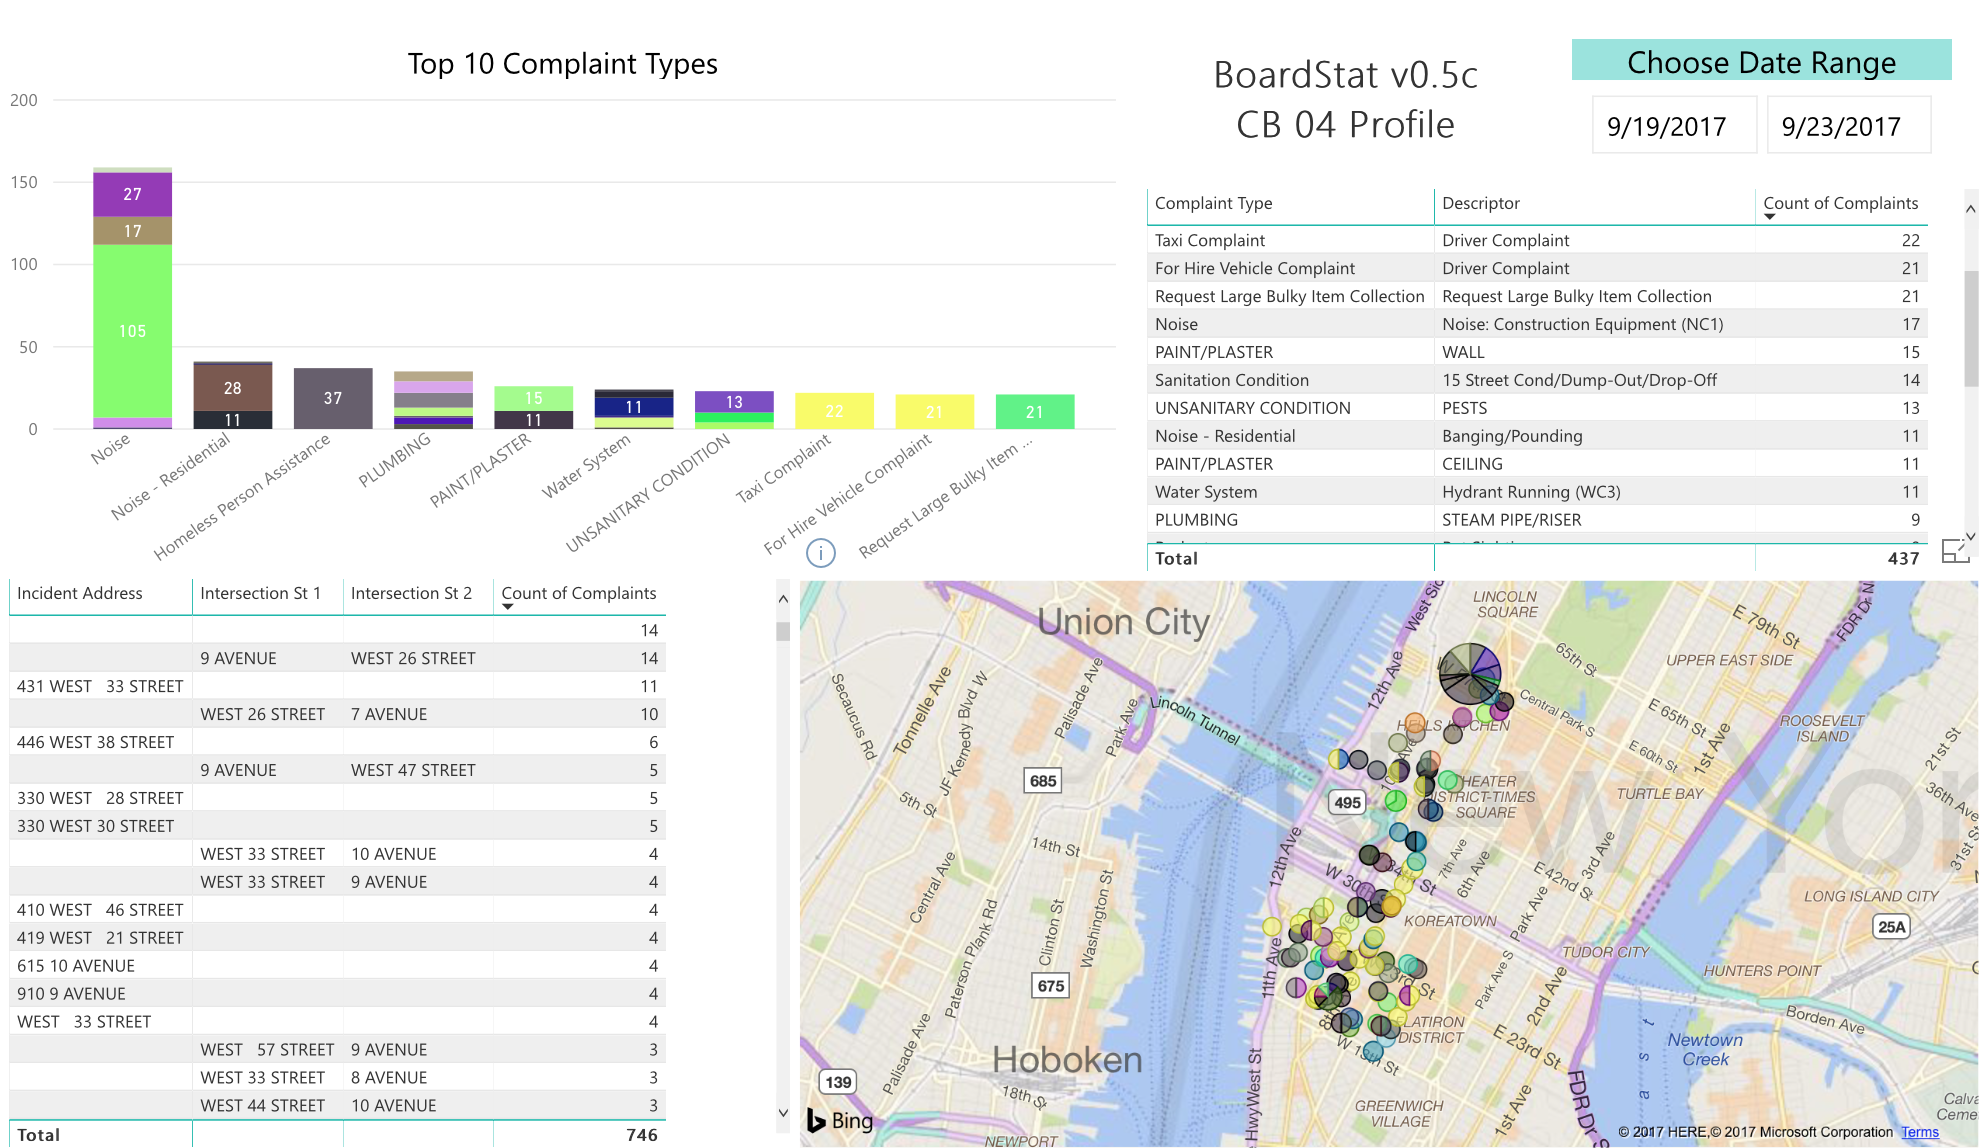Open the info icon below the complaint chart

tap(820, 553)
